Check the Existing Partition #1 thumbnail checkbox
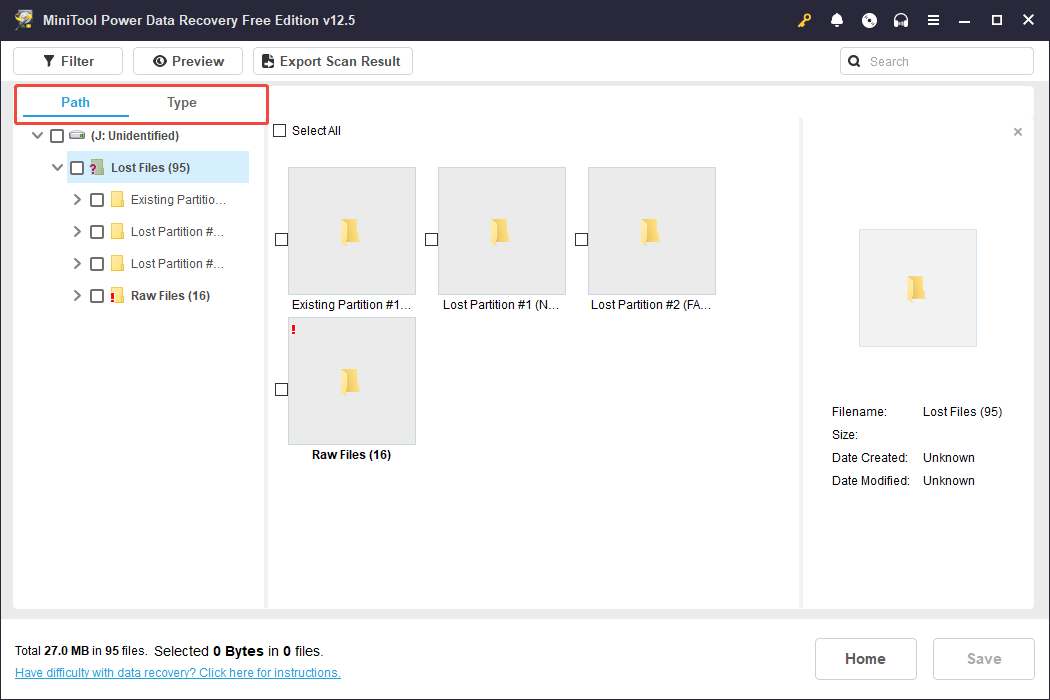The width and height of the screenshot is (1050, 700). click(x=282, y=239)
